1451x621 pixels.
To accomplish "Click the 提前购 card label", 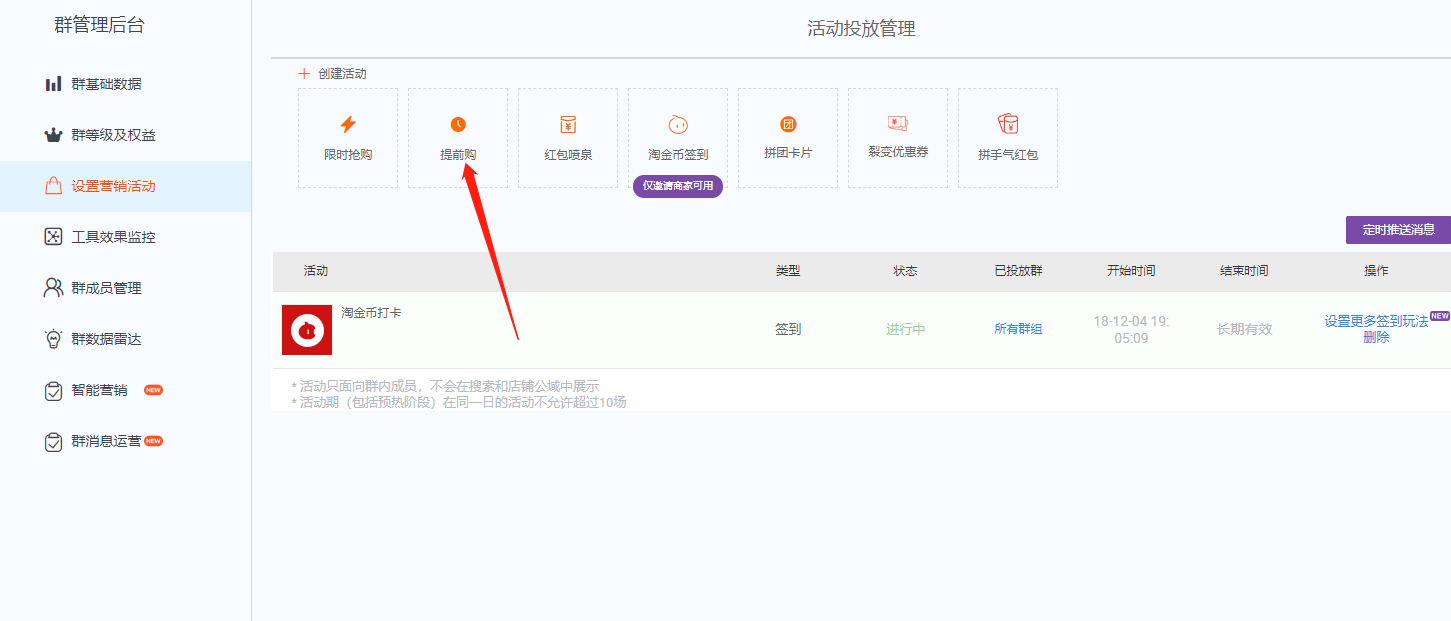I will pos(458,155).
